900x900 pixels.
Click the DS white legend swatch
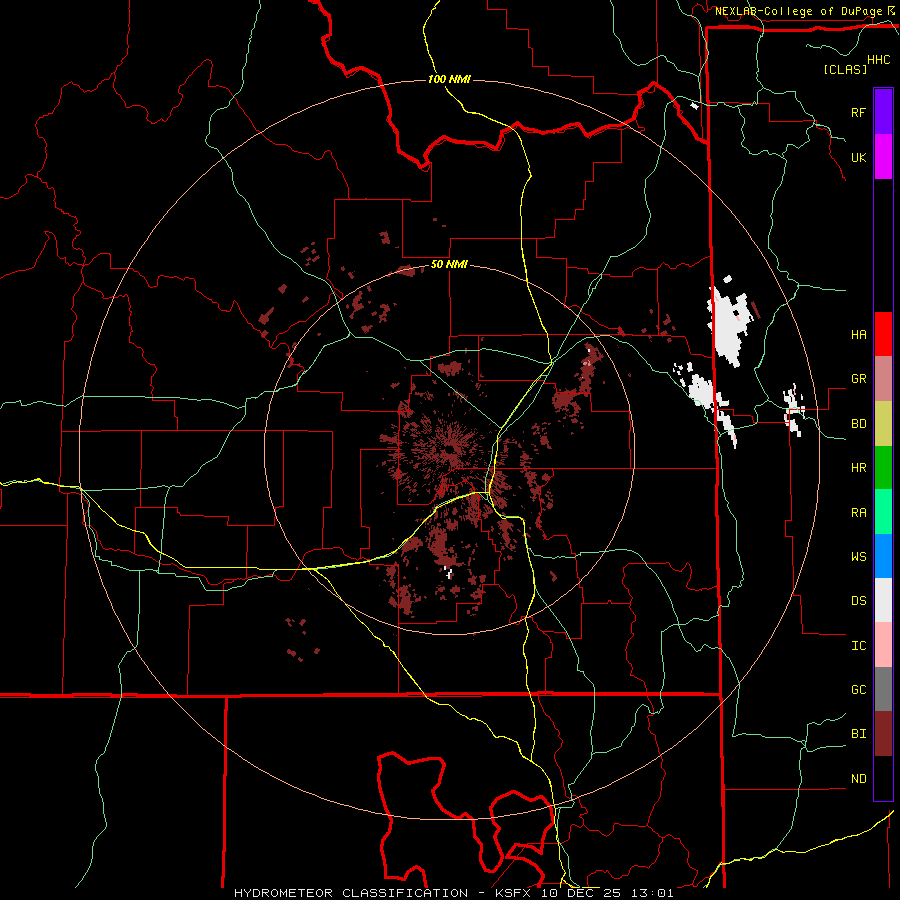[x=883, y=600]
